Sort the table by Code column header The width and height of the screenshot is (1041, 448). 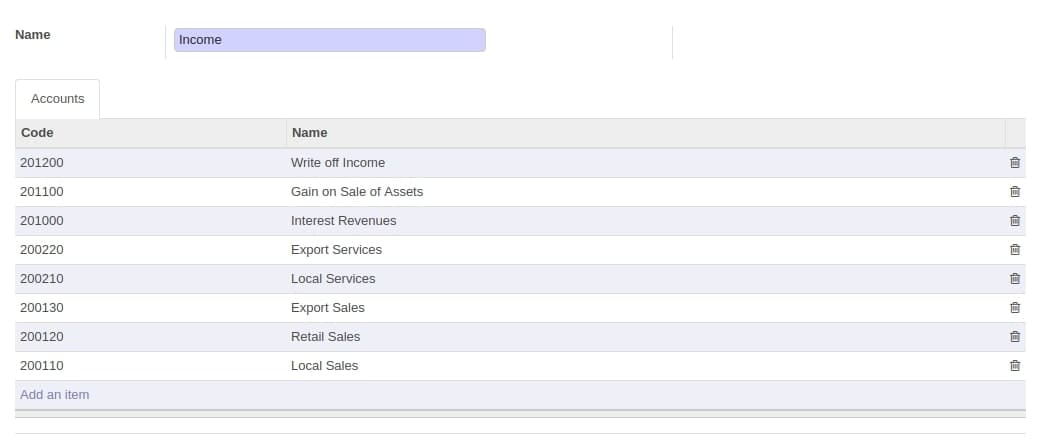37,133
